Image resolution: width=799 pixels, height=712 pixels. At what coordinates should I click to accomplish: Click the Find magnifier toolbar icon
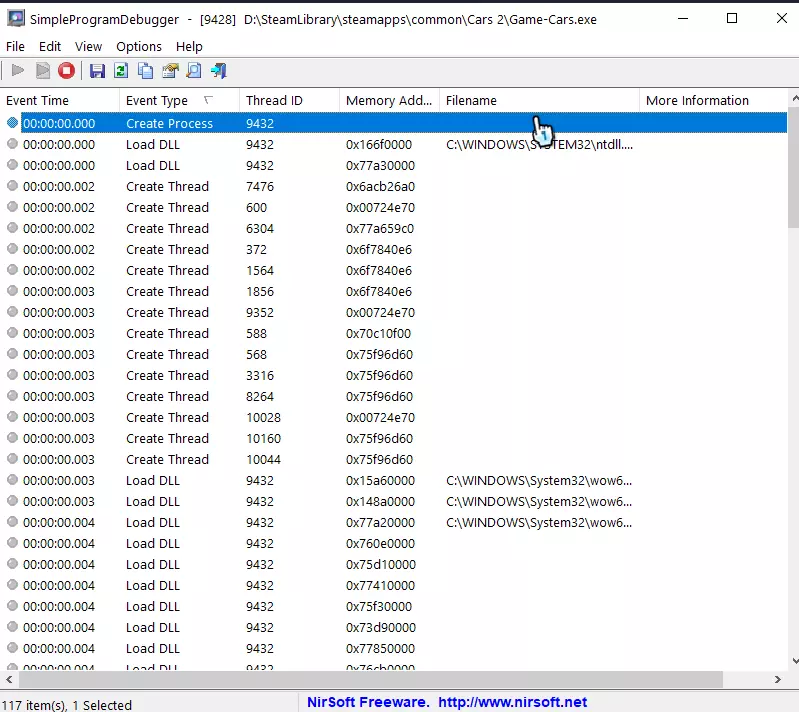tap(194, 70)
